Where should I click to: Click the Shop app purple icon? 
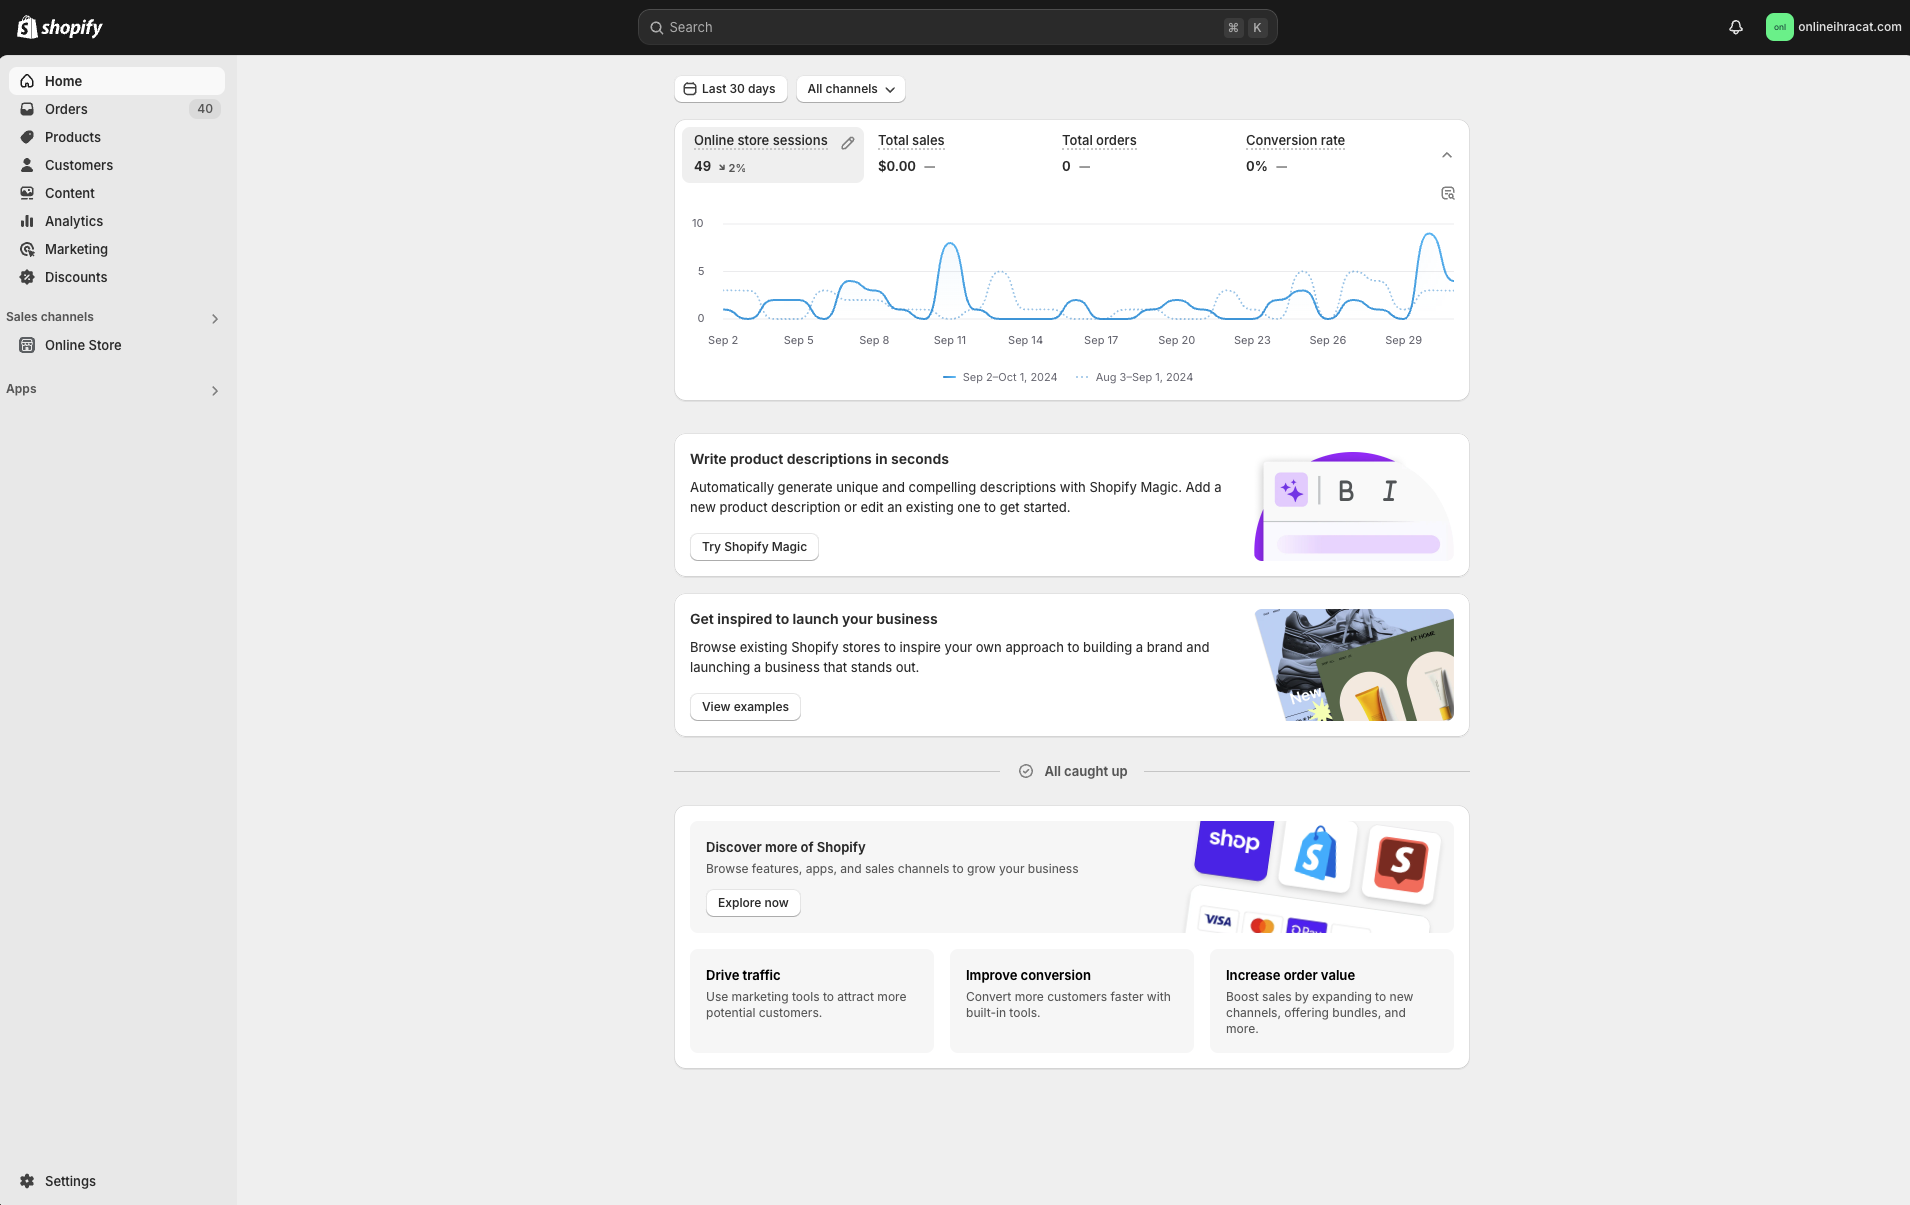click(1234, 849)
